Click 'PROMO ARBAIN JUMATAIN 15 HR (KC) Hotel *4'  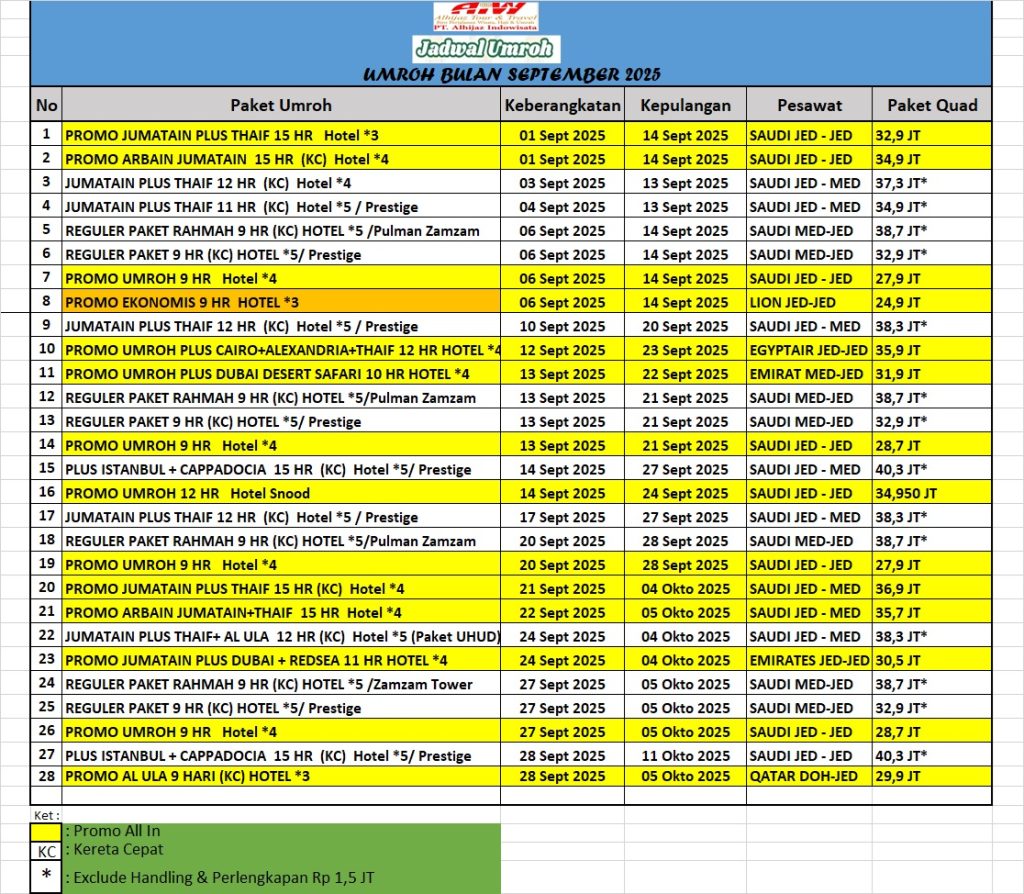coord(281,159)
